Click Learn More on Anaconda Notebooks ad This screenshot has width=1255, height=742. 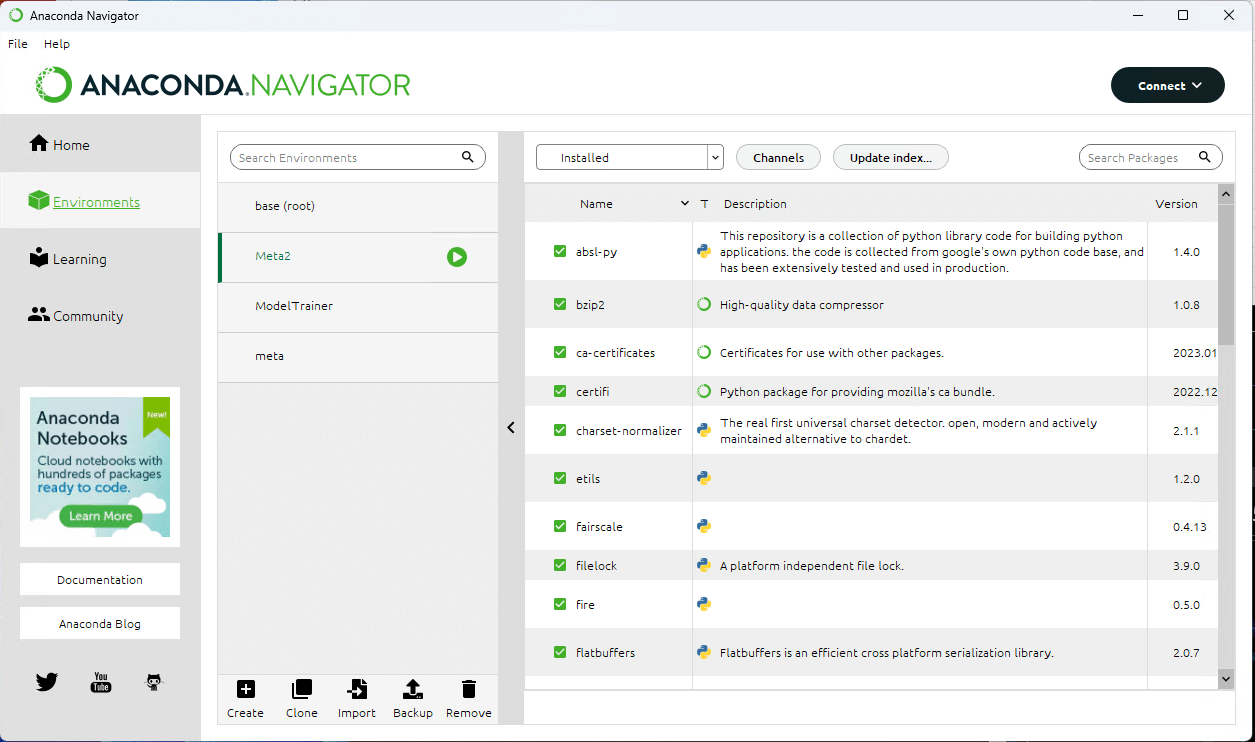click(100, 516)
